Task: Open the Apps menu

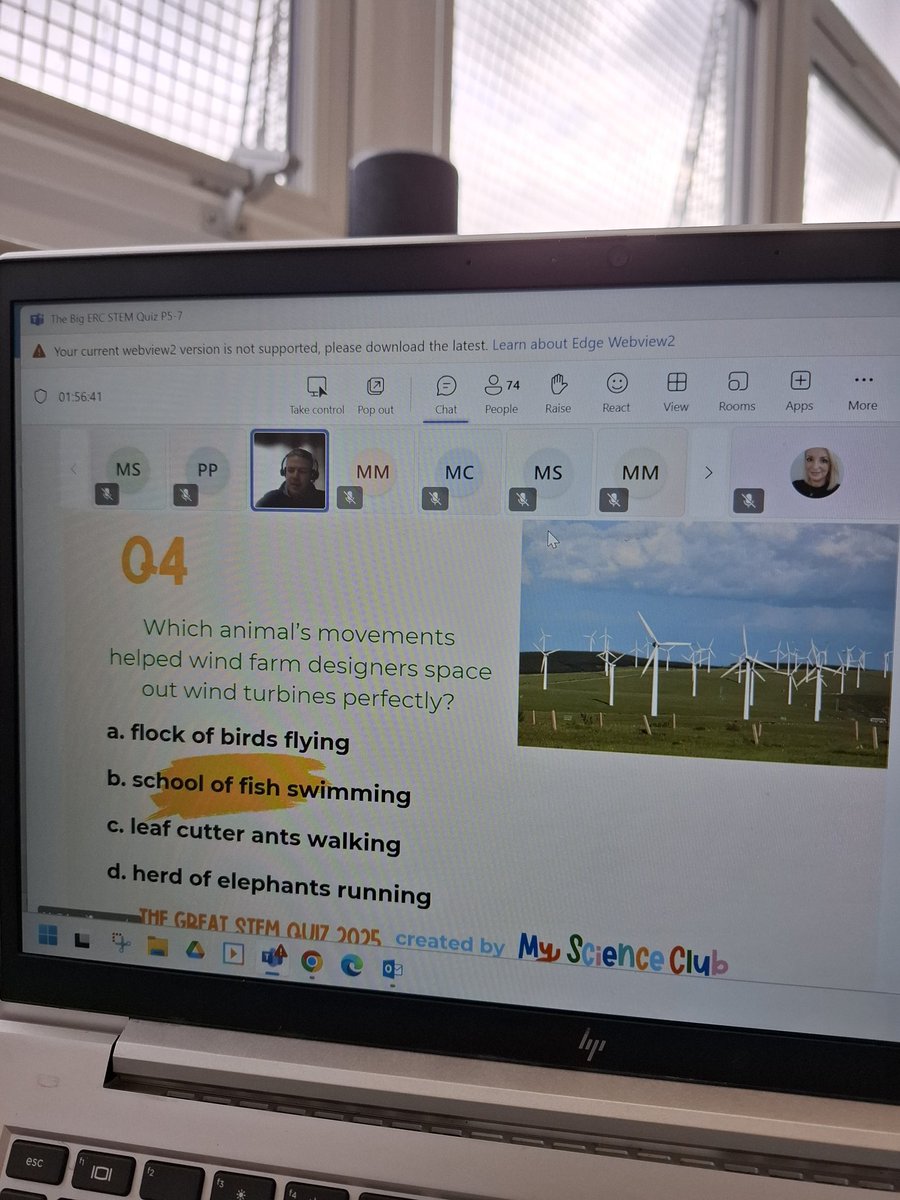Action: 800,391
